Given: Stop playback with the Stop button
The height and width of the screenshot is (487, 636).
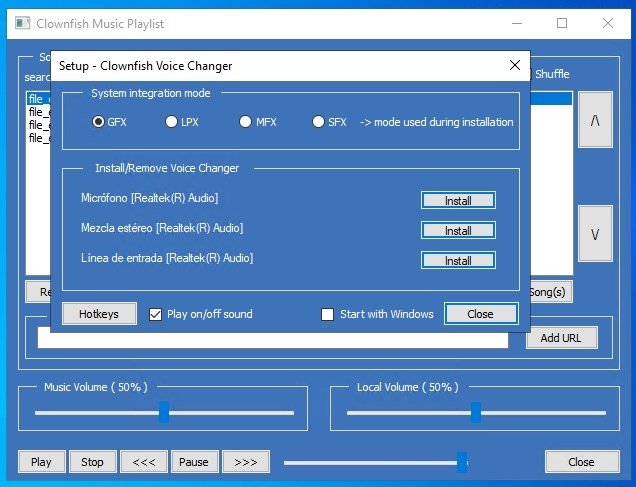Looking at the screenshot, I should (92, 462).
